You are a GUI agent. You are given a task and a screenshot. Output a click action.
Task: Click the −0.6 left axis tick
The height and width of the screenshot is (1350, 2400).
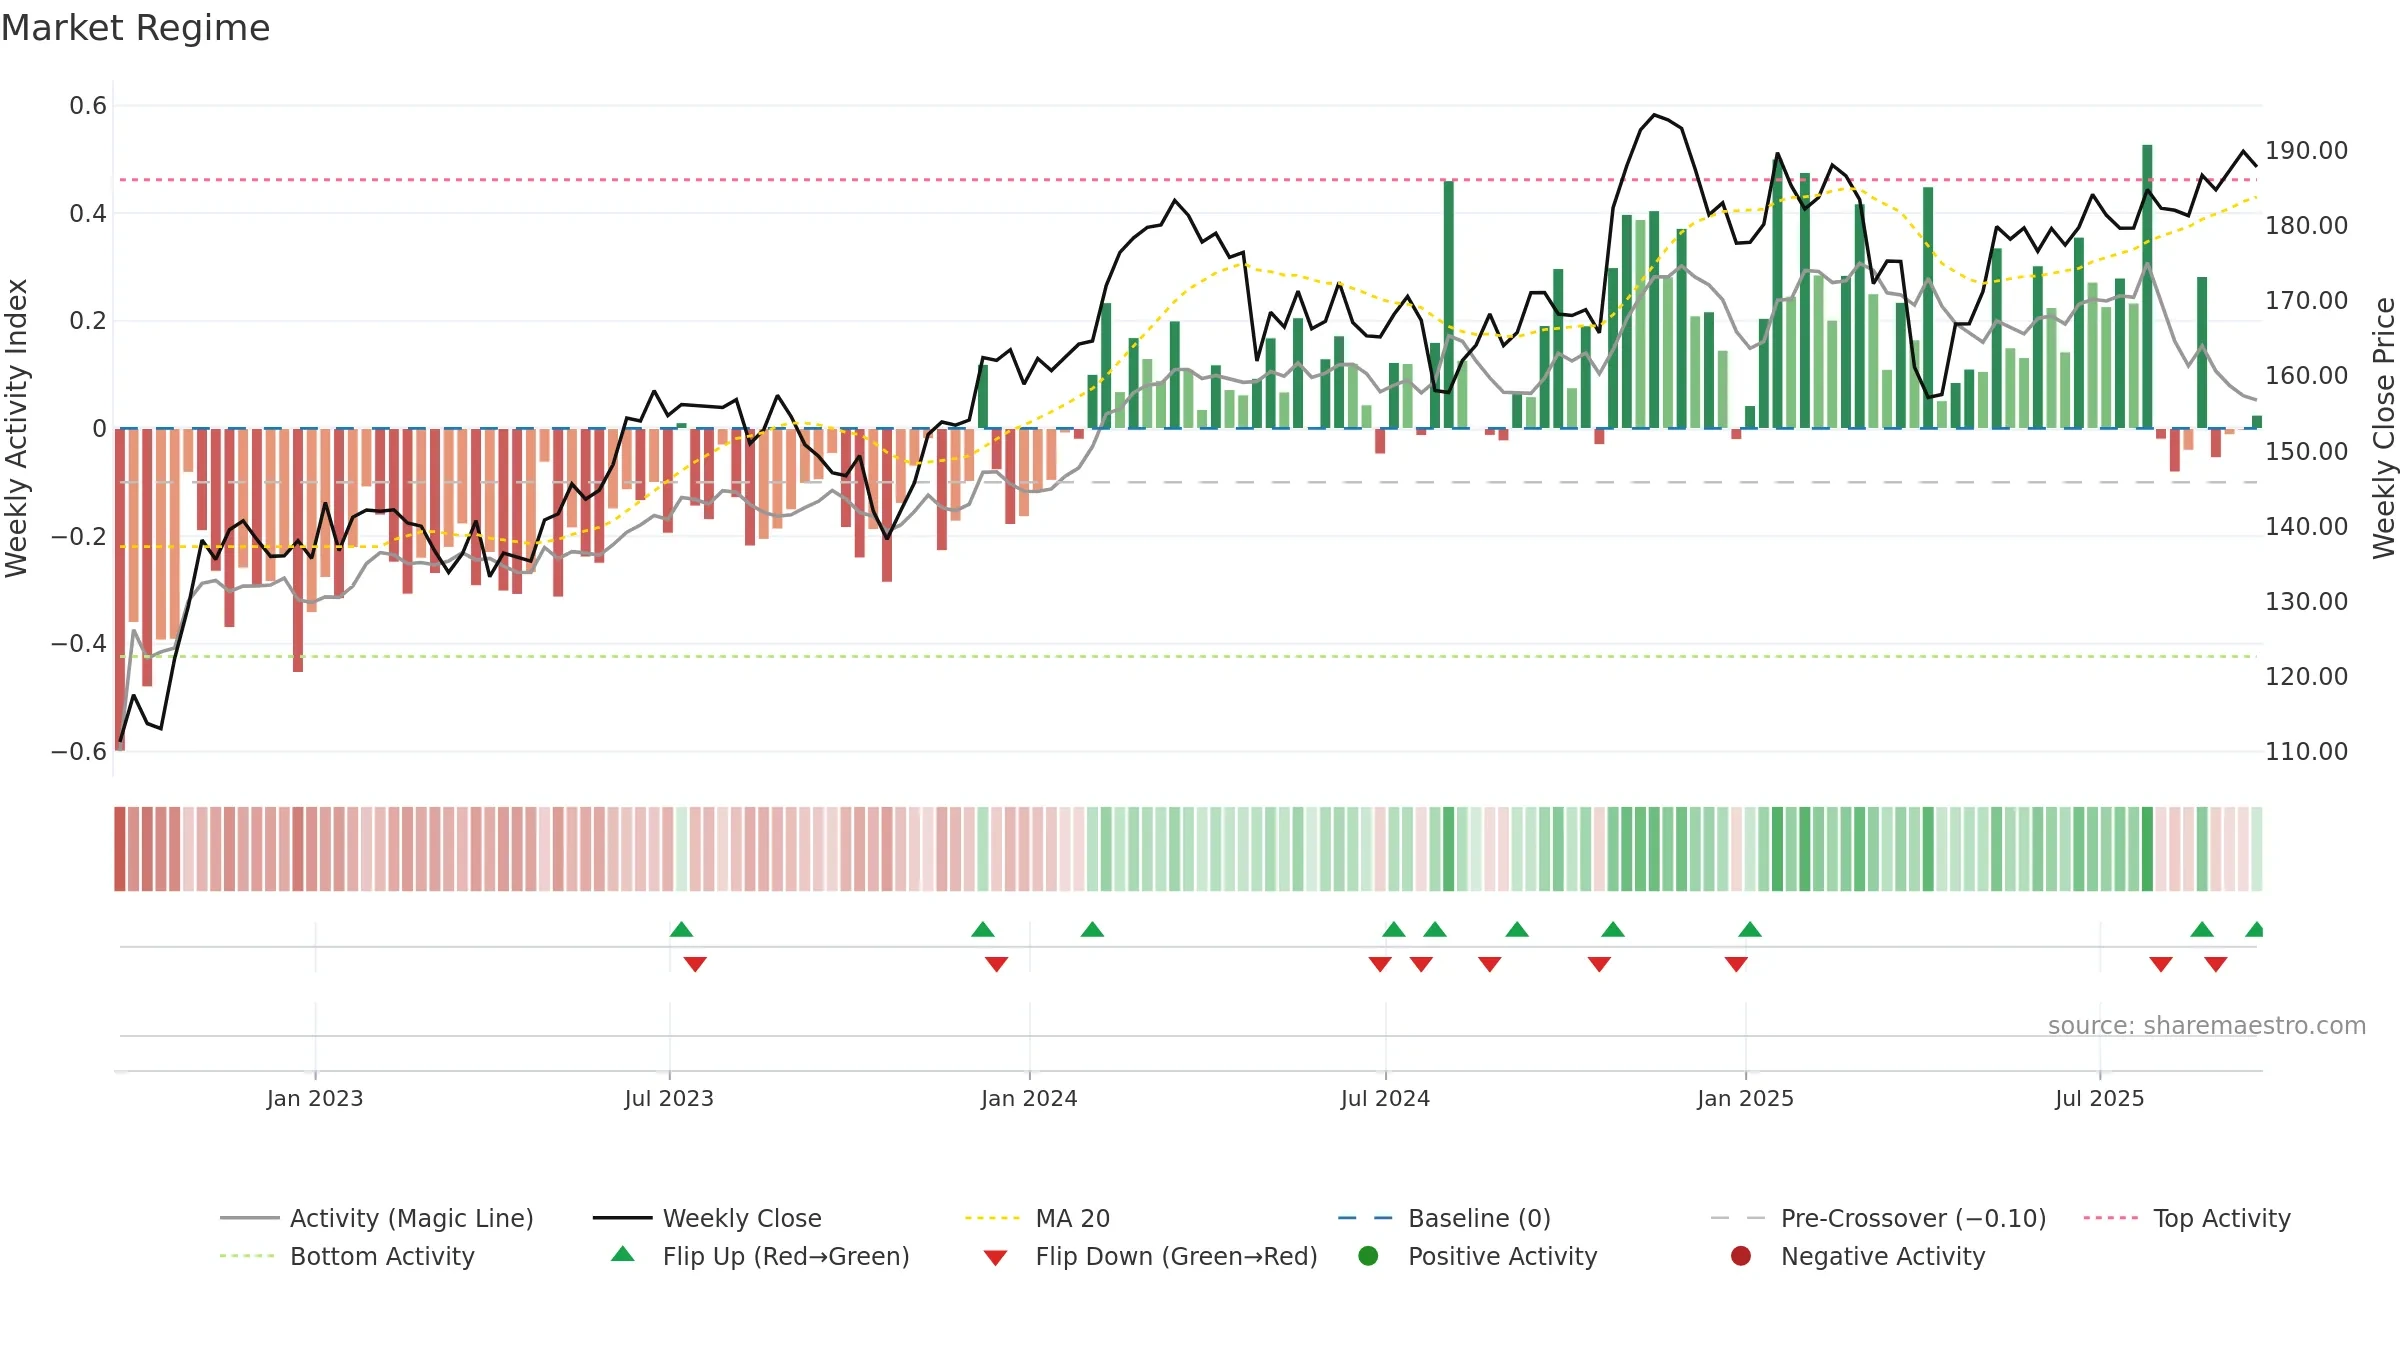point(79,751)
